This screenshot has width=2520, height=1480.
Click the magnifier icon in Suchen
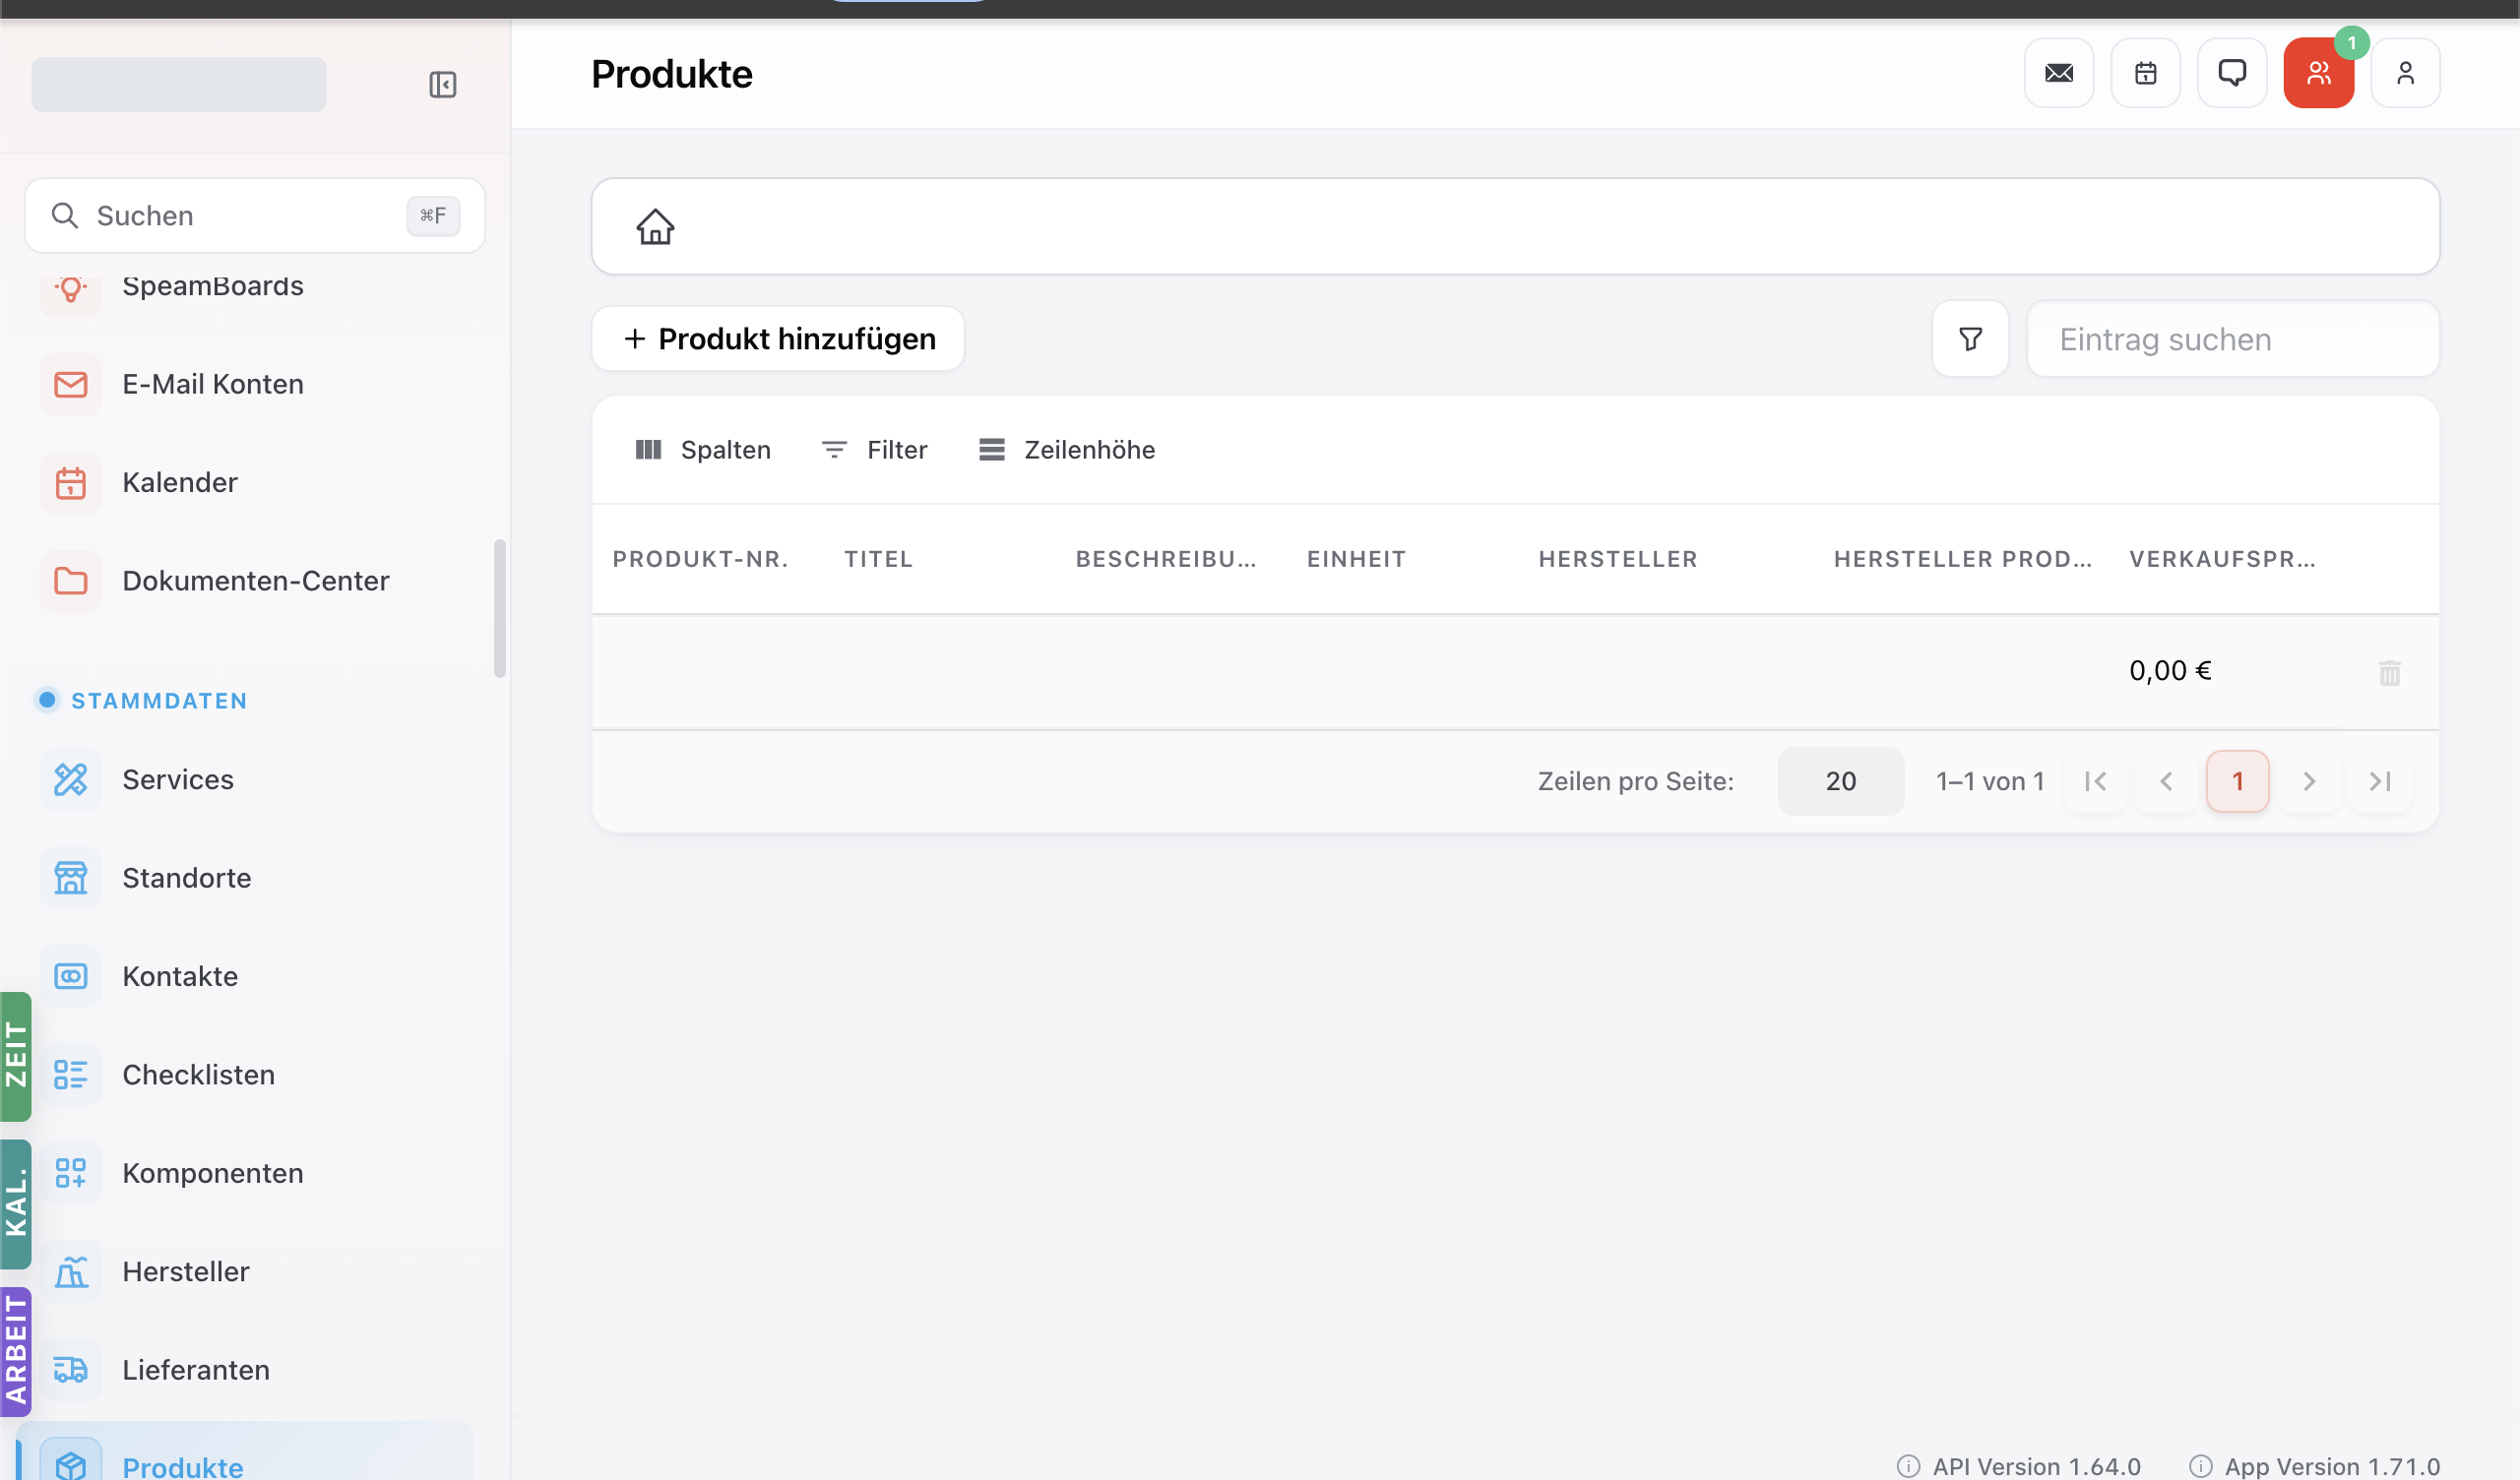tap(64, 215)
